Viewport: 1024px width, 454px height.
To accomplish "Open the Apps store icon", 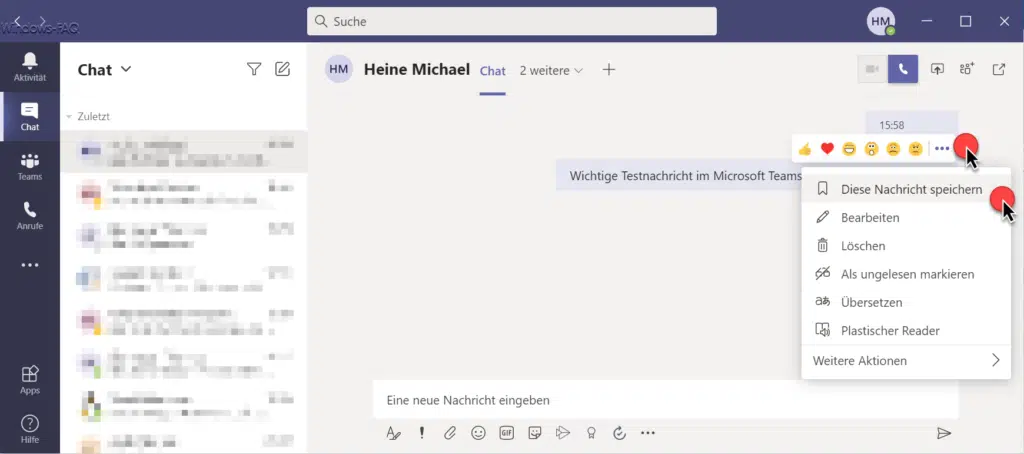I will 29,379.
